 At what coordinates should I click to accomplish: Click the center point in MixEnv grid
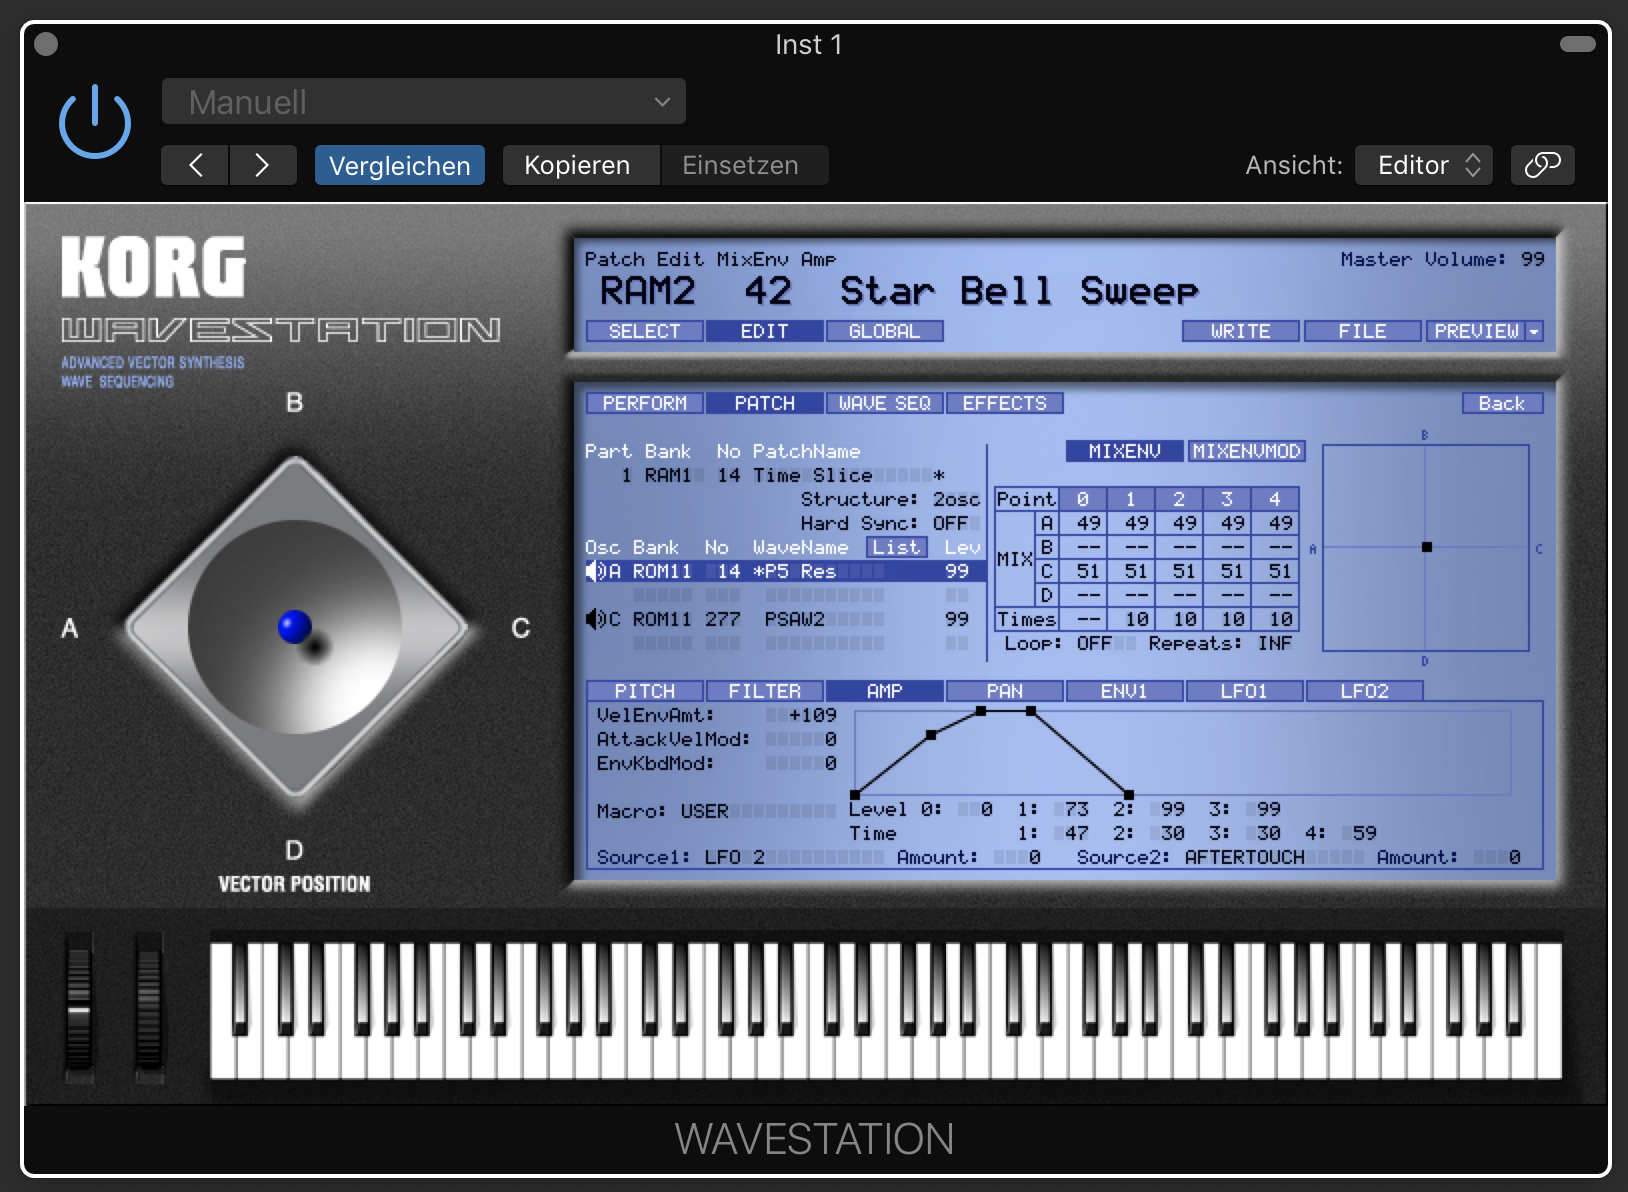tap(1426, 547)
